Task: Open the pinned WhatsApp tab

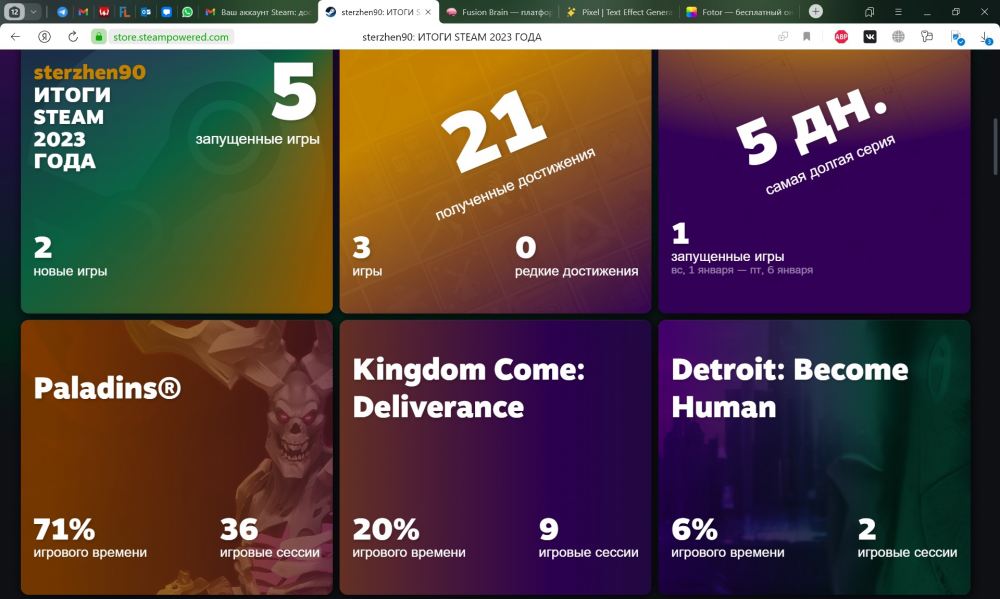Action: pos(188,11)
